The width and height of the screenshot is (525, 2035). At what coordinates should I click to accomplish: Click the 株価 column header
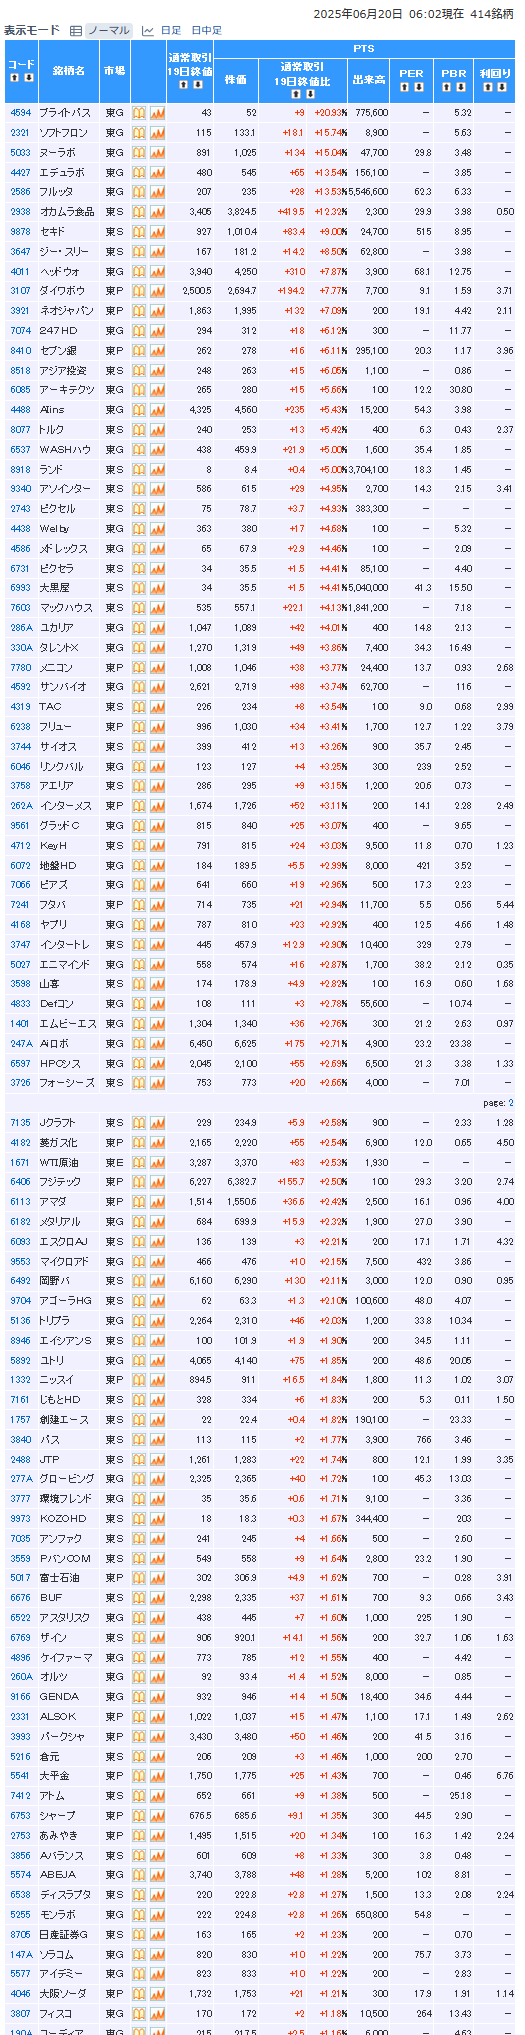(236, 79)
